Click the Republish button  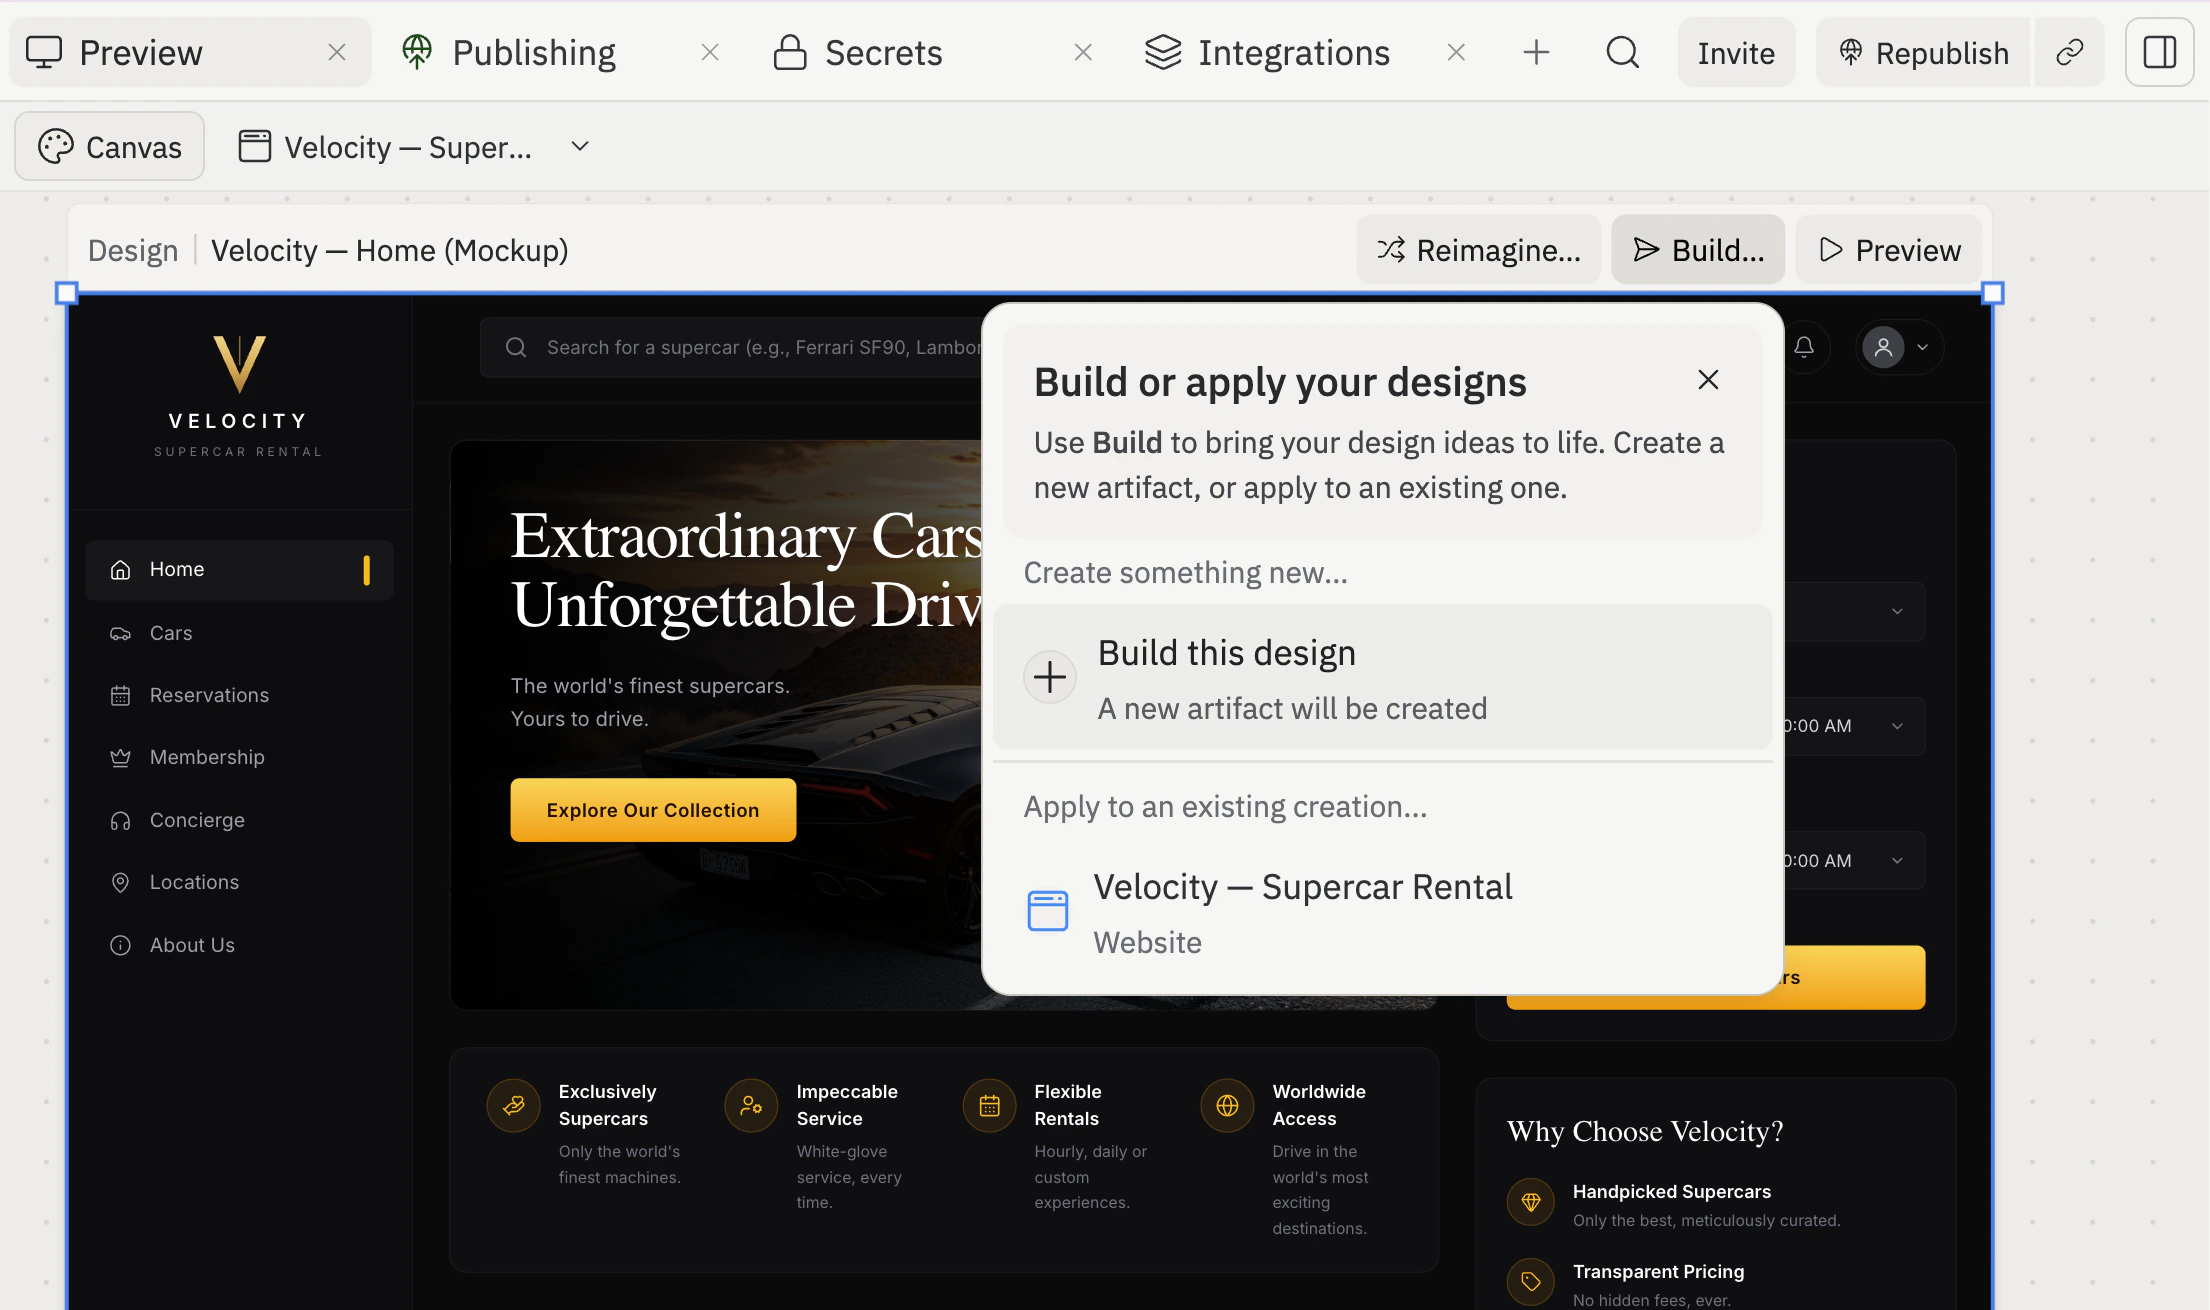(x=1923, y=52)
